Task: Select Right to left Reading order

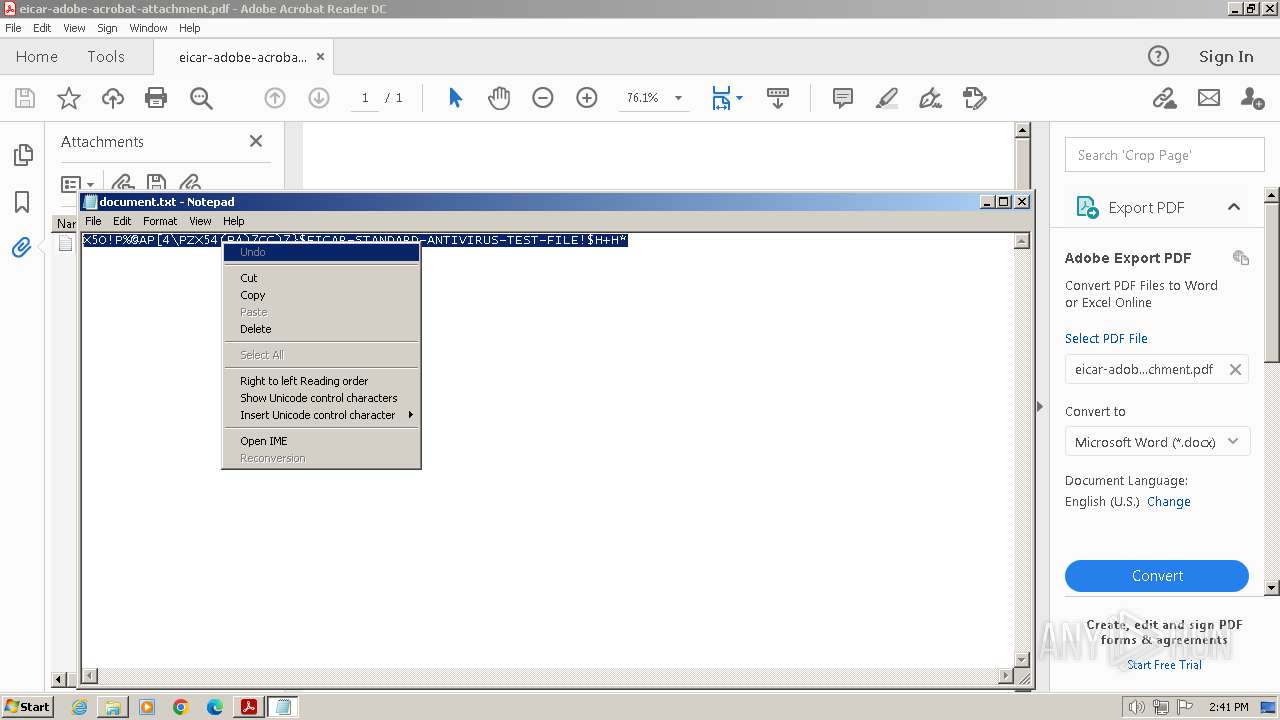Action: 320,381
